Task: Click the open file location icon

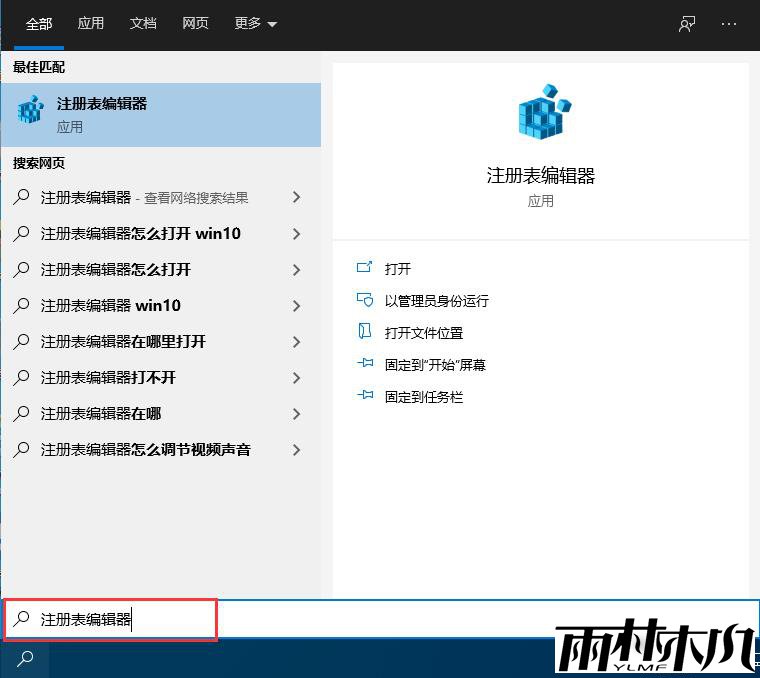Action: (x=364, y=331)
